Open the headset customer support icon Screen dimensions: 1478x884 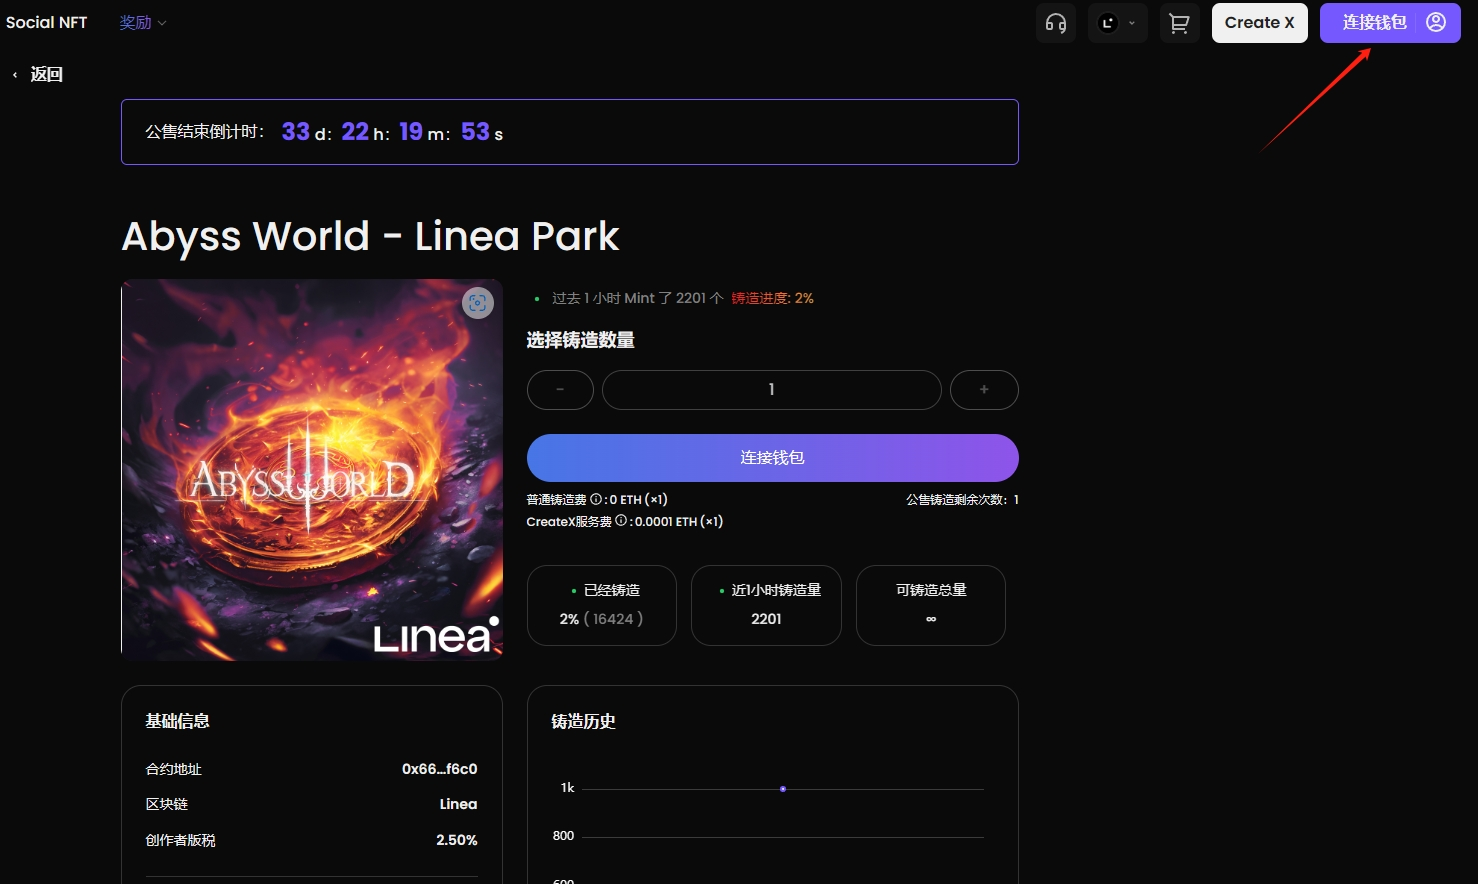[1055, 23]
